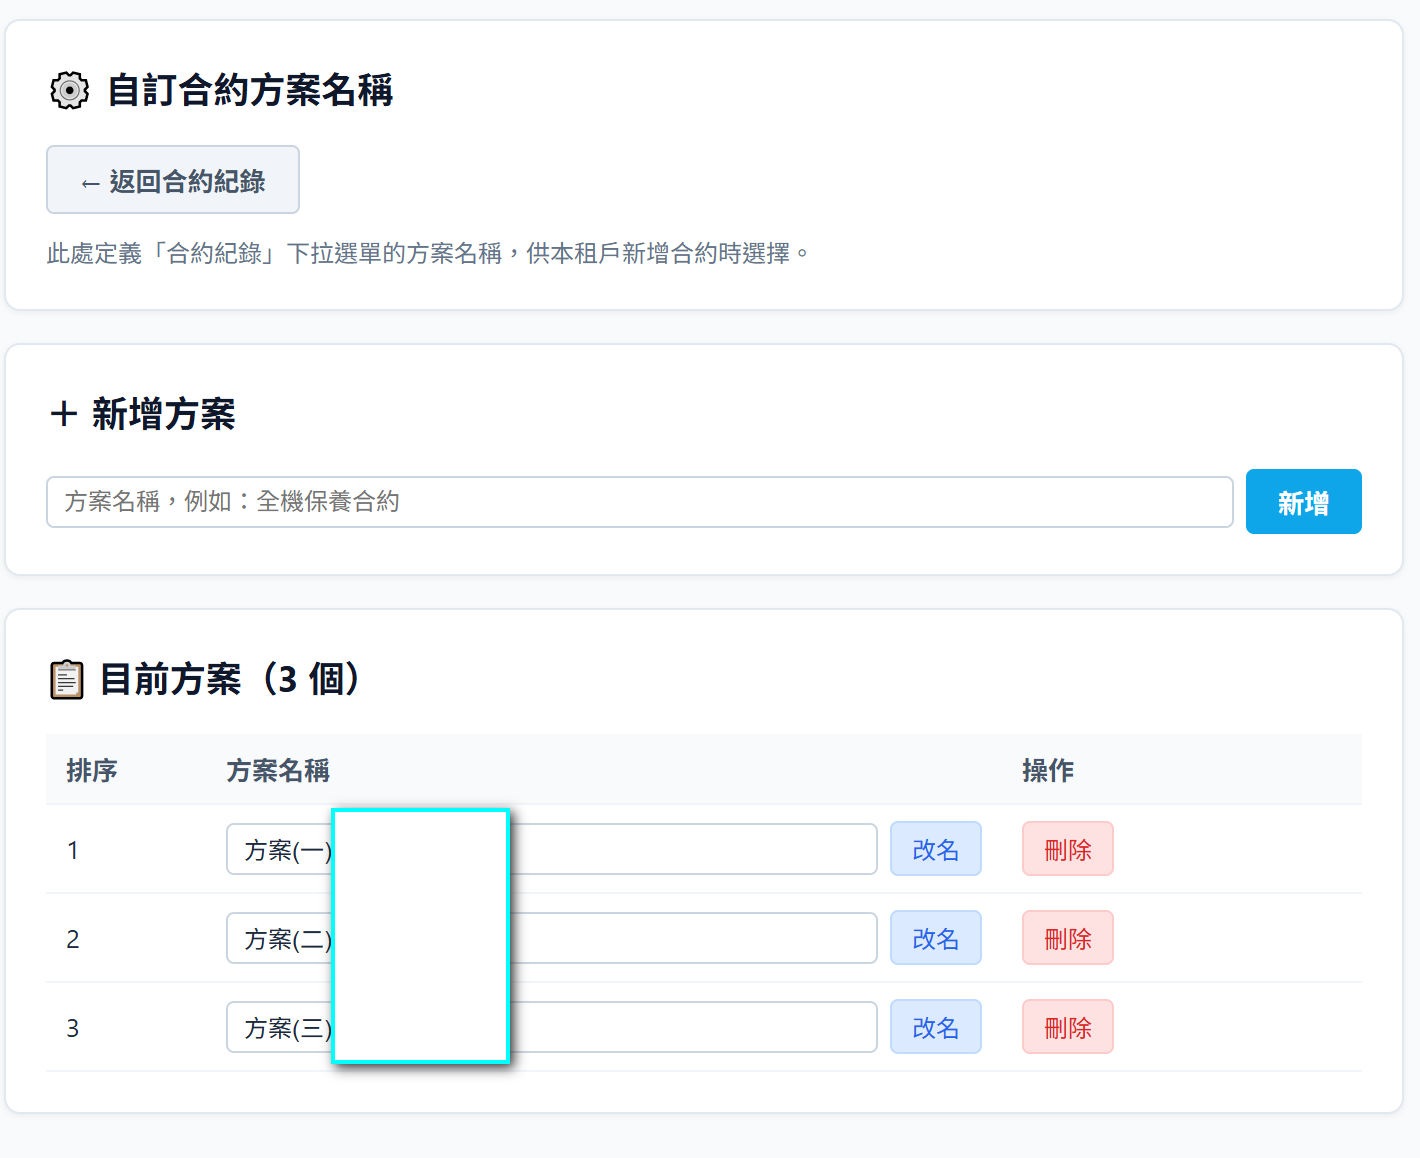Image resolution: width=1420 pixels, height=1158 pixels.
Task: Click the 排序 column header
Action: click(x=92, y=770)
